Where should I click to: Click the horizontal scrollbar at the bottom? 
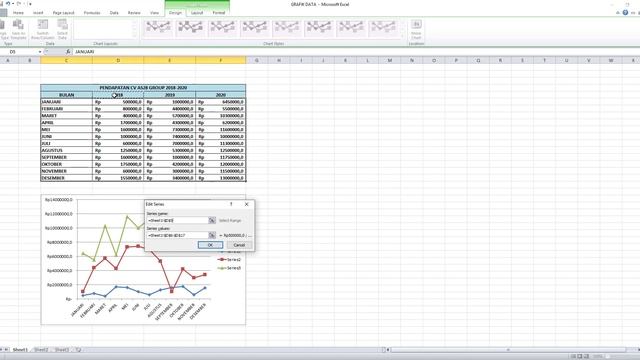(x=508, y=350)
